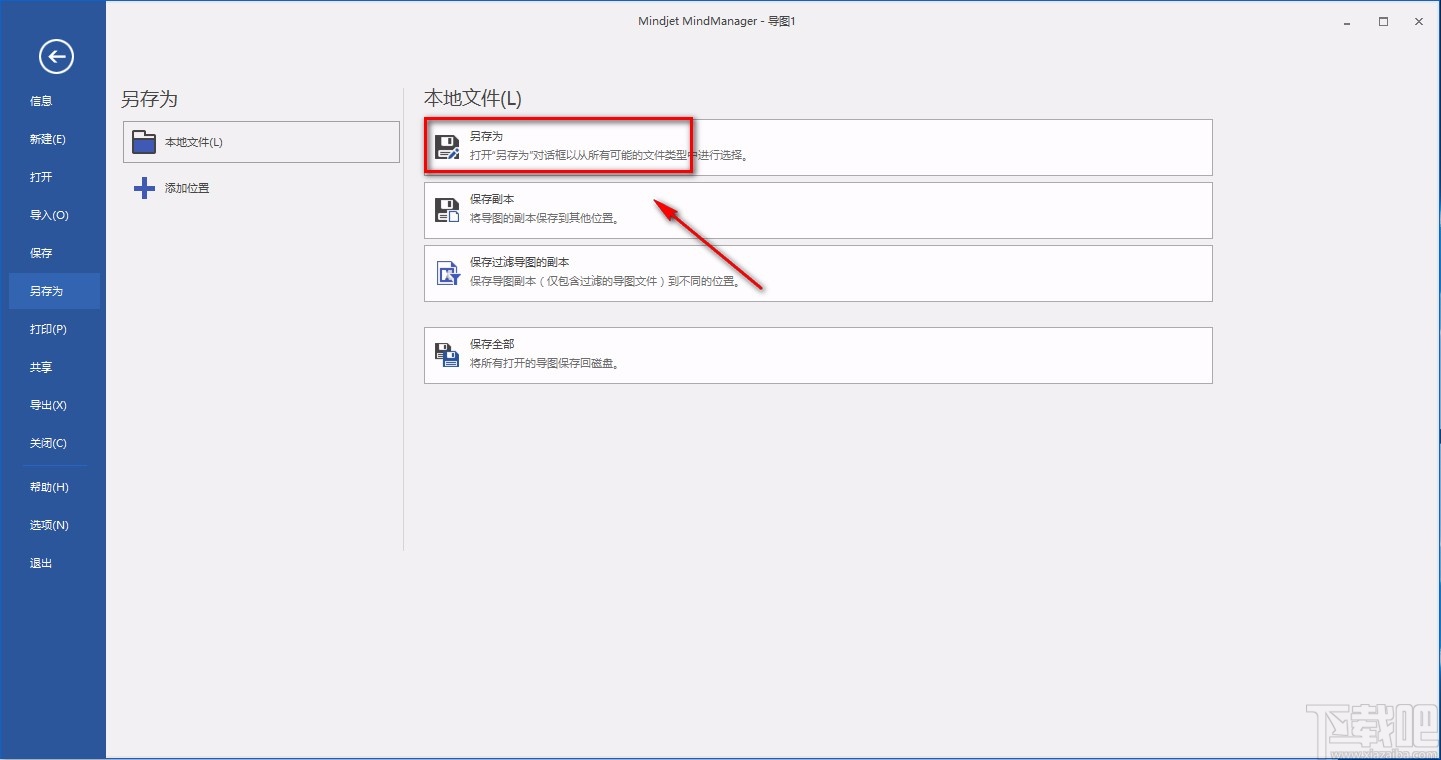Choose the 保存副本 option card

(818, 210)
